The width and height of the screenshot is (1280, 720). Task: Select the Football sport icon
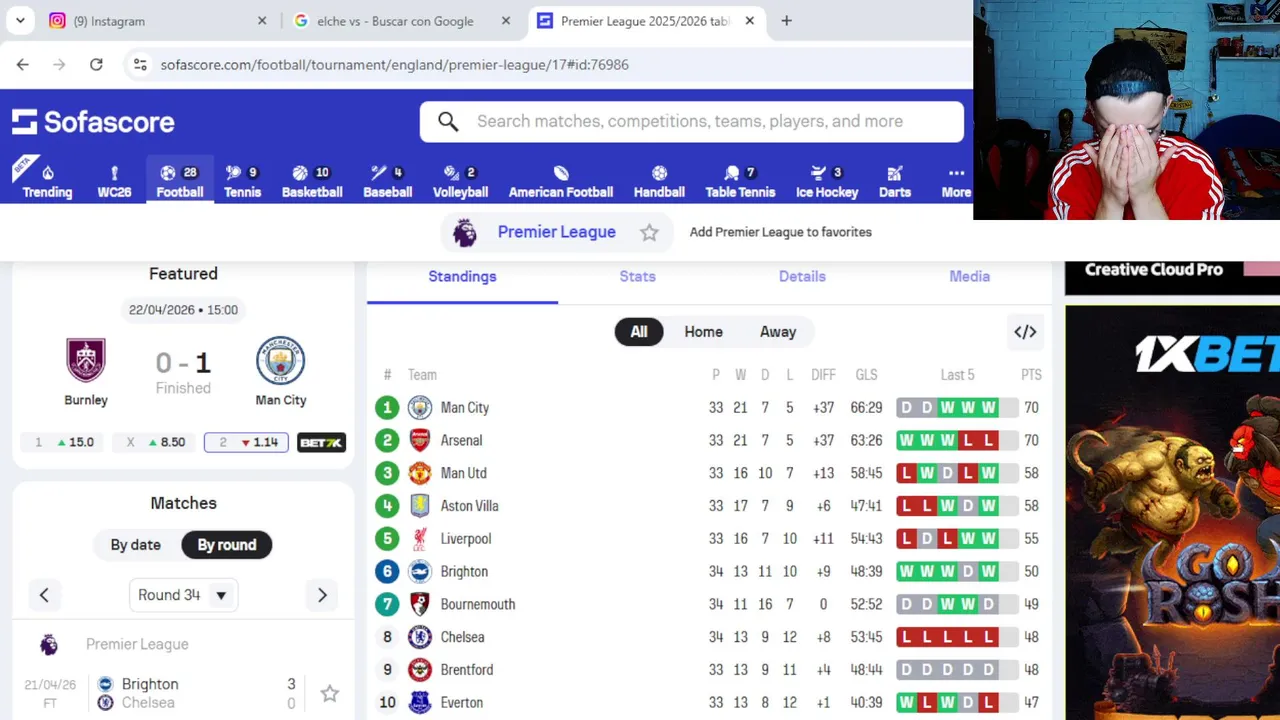[180, 181]
